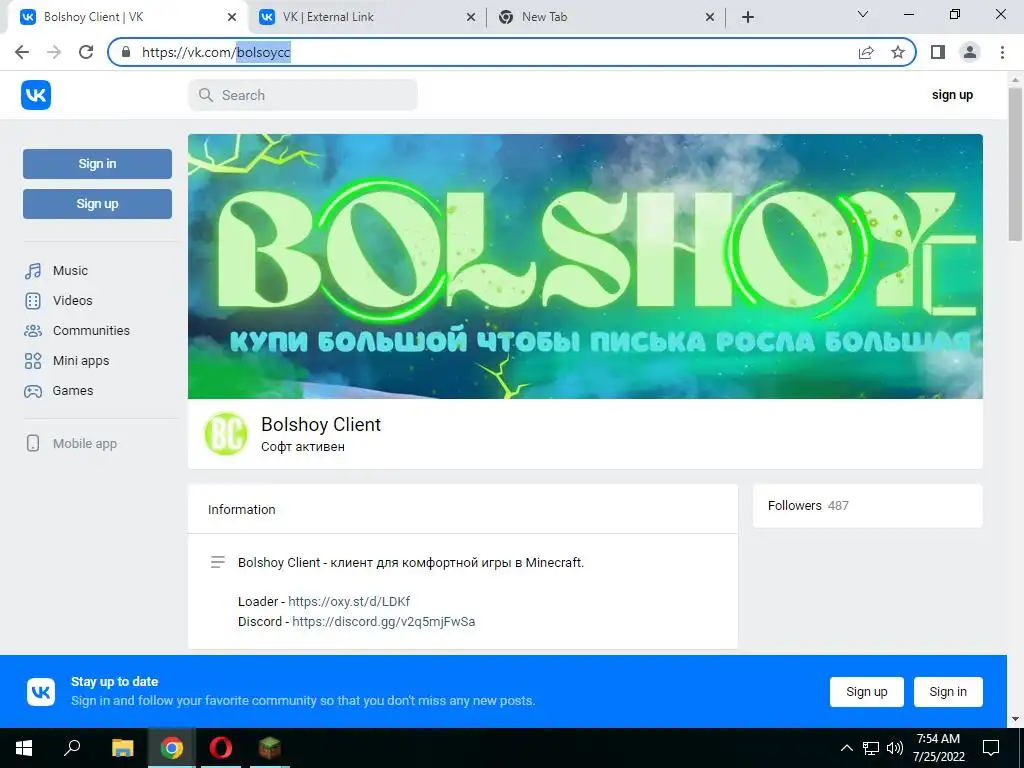Open Windows taskbar search
The width and height of the screenshot is (1024, 768).
[72, 748]
